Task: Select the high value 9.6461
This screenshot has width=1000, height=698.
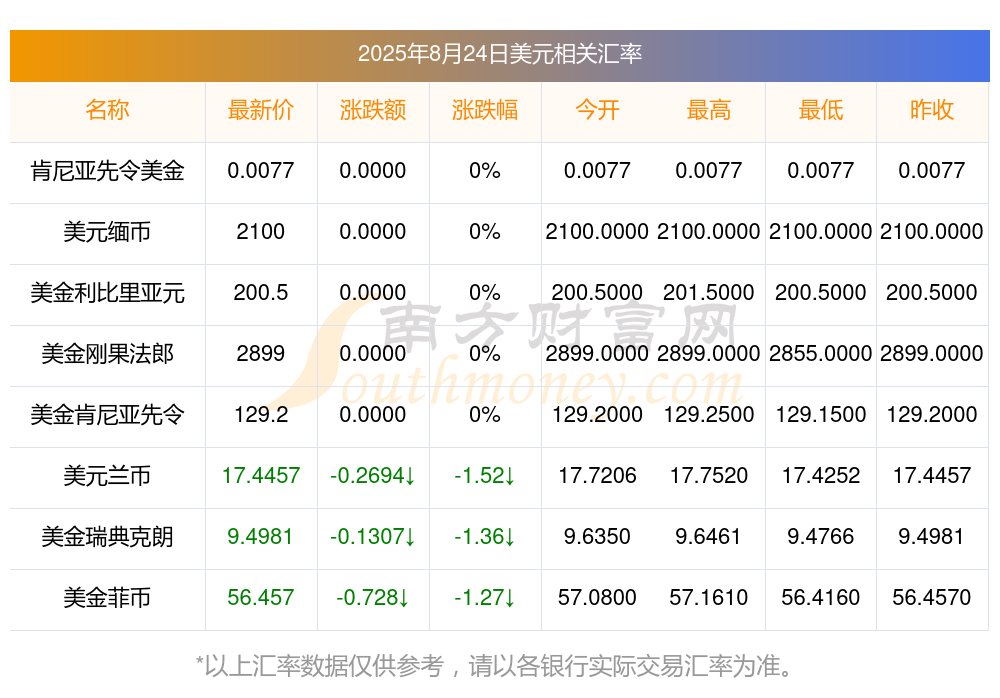Action: point(709,537)
